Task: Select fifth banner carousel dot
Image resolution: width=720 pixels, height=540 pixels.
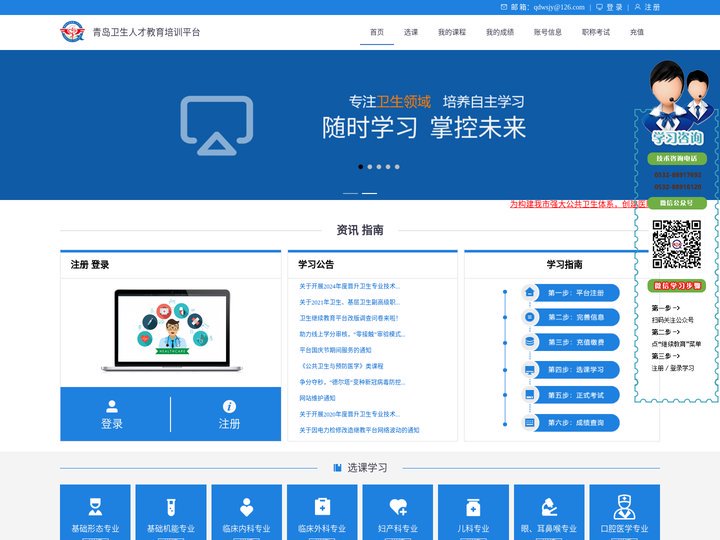Action: tap(397, 167)
